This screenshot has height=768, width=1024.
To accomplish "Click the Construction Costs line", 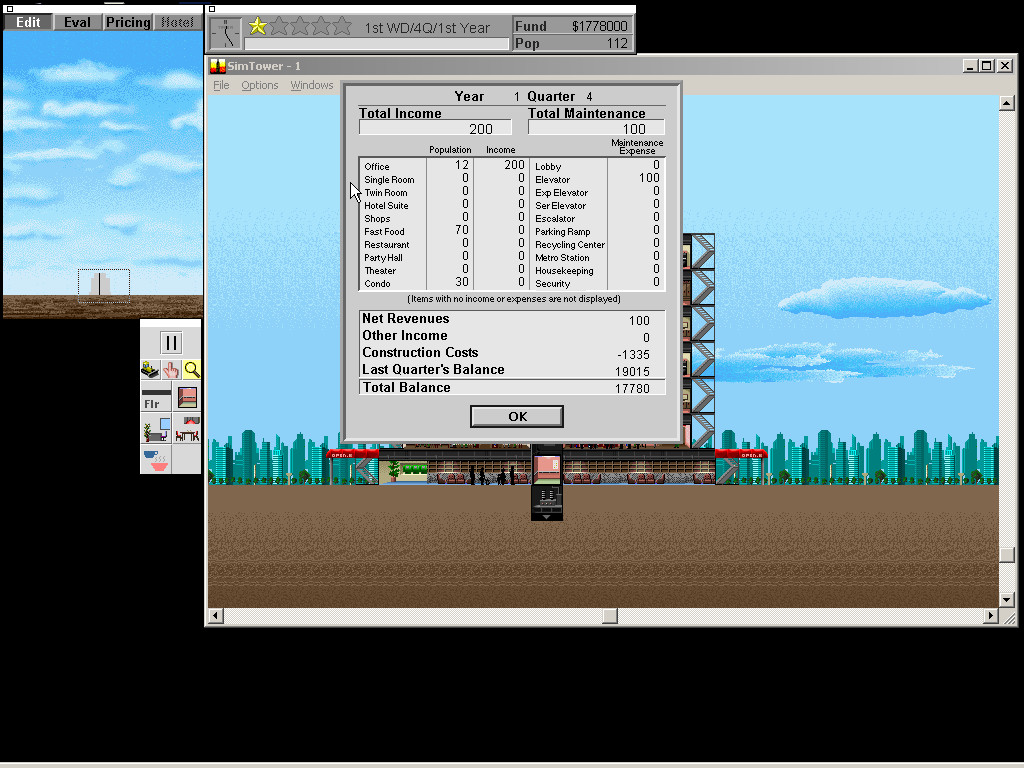I will (512, 353).
